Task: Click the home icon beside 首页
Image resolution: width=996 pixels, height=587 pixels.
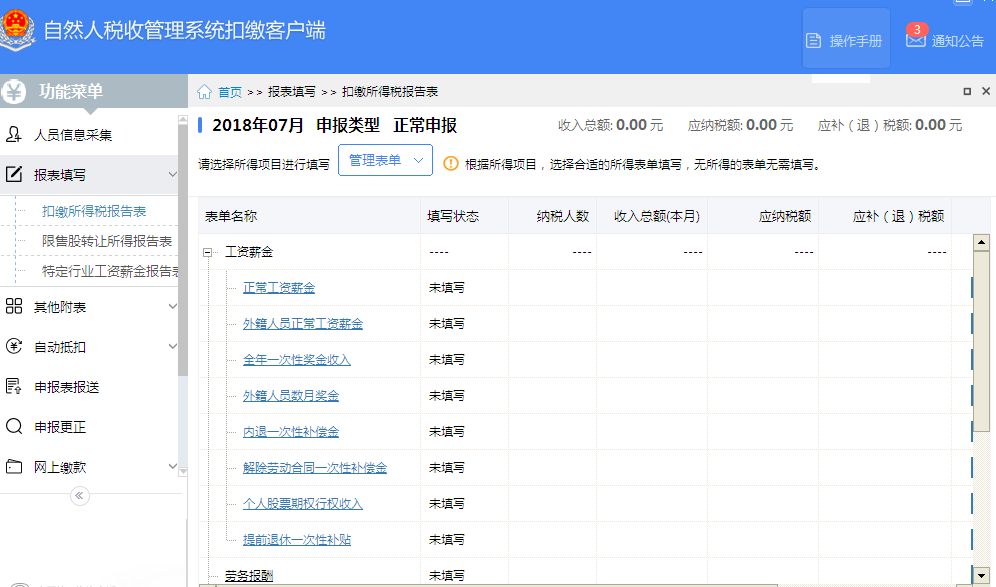Action: pyautogui.click(x=204, y=92)
